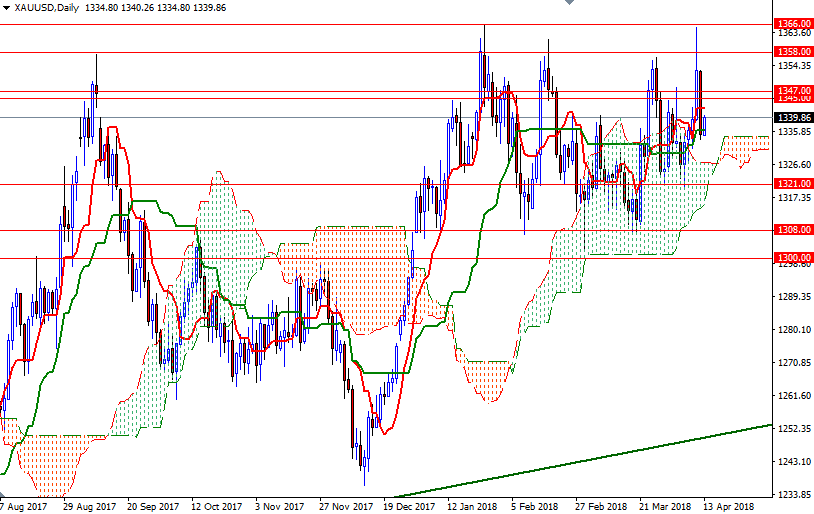Click the 1280.10 value on price axis
Viewport: 814px width, 514px height.
point(793,330)
